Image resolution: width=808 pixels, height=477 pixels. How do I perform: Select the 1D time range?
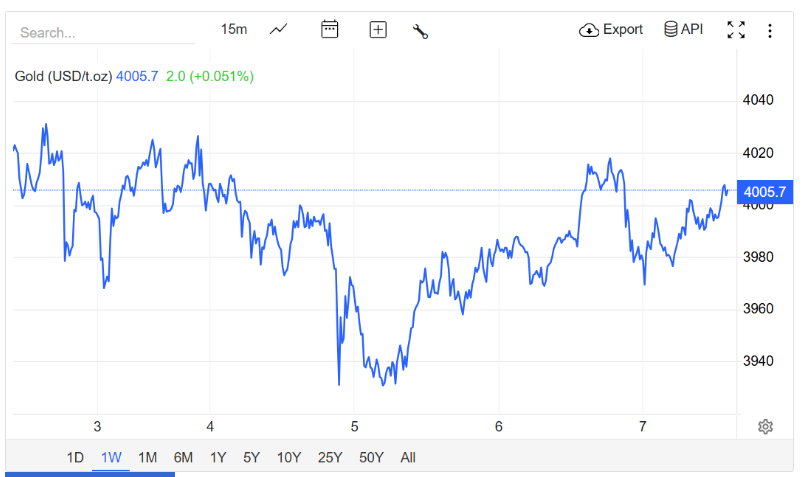point(75,458)
